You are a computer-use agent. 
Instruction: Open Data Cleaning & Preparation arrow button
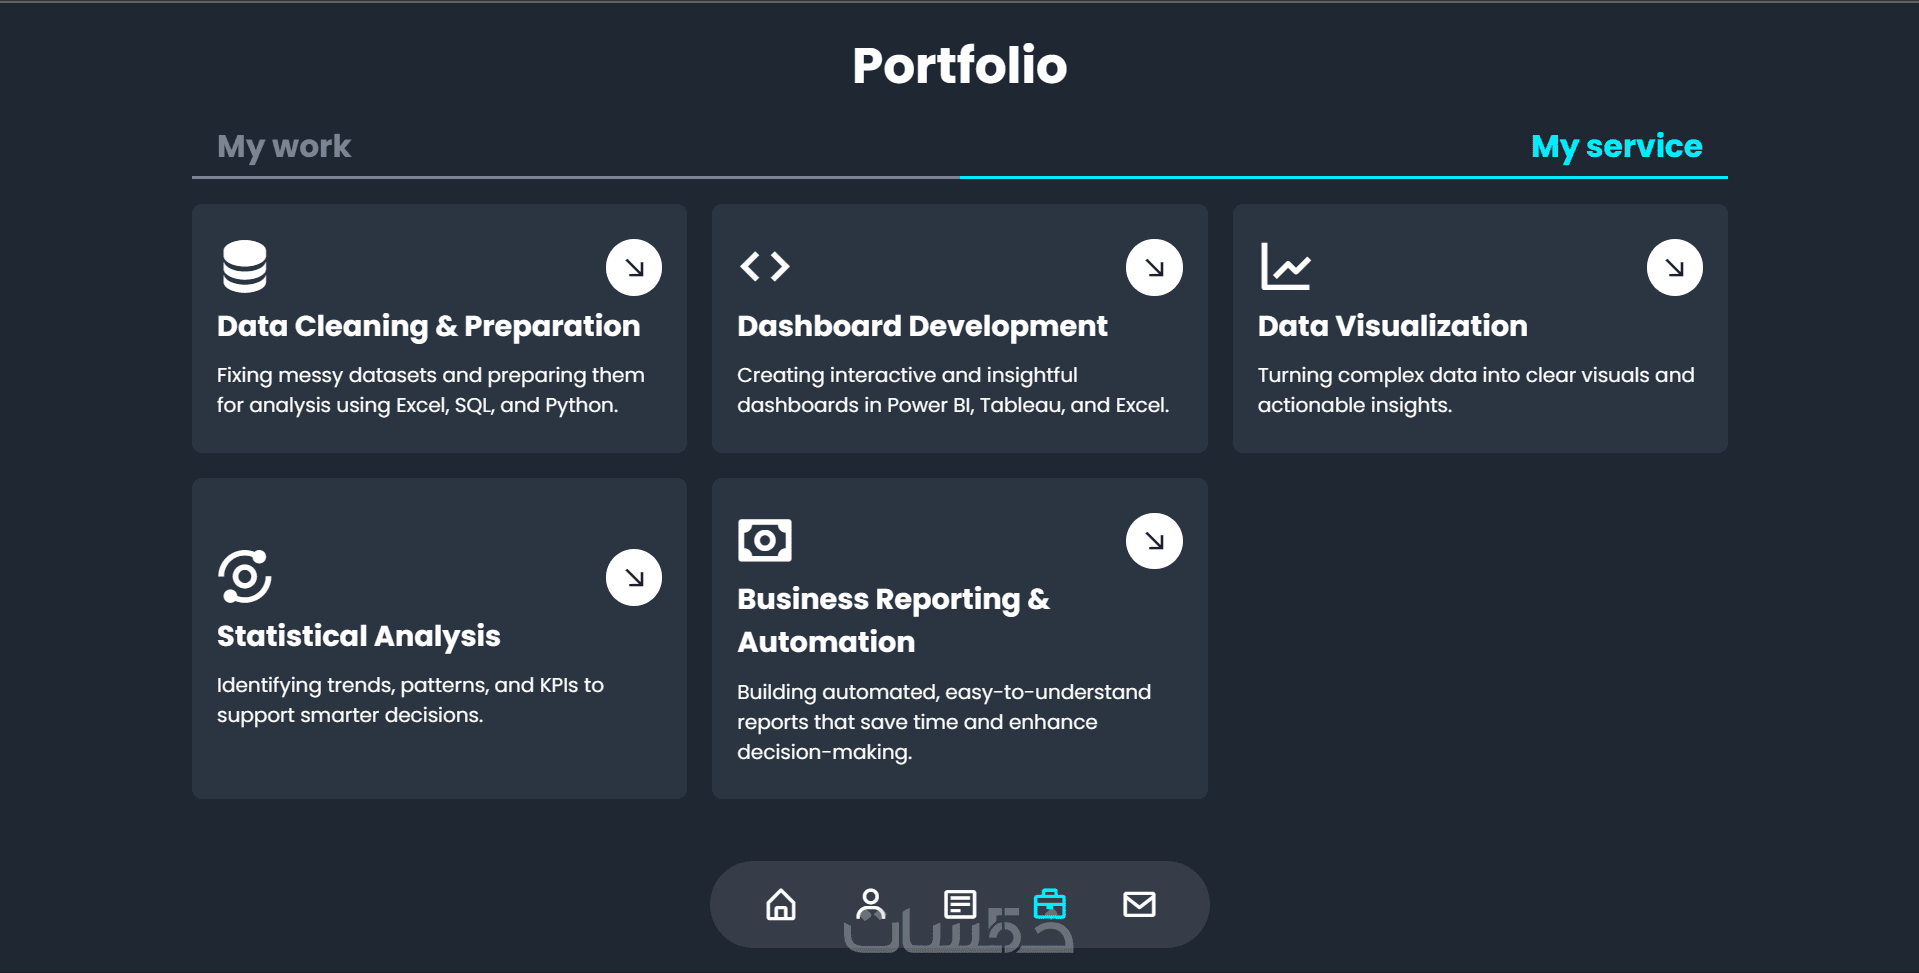[634, 268]
